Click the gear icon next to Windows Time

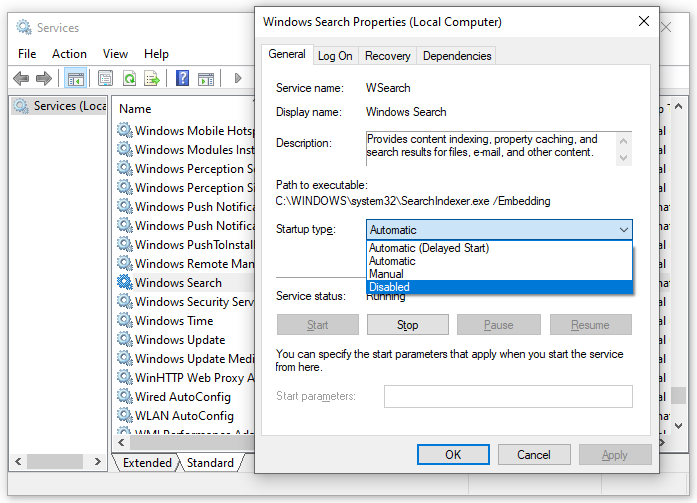(x=125, y=320)
